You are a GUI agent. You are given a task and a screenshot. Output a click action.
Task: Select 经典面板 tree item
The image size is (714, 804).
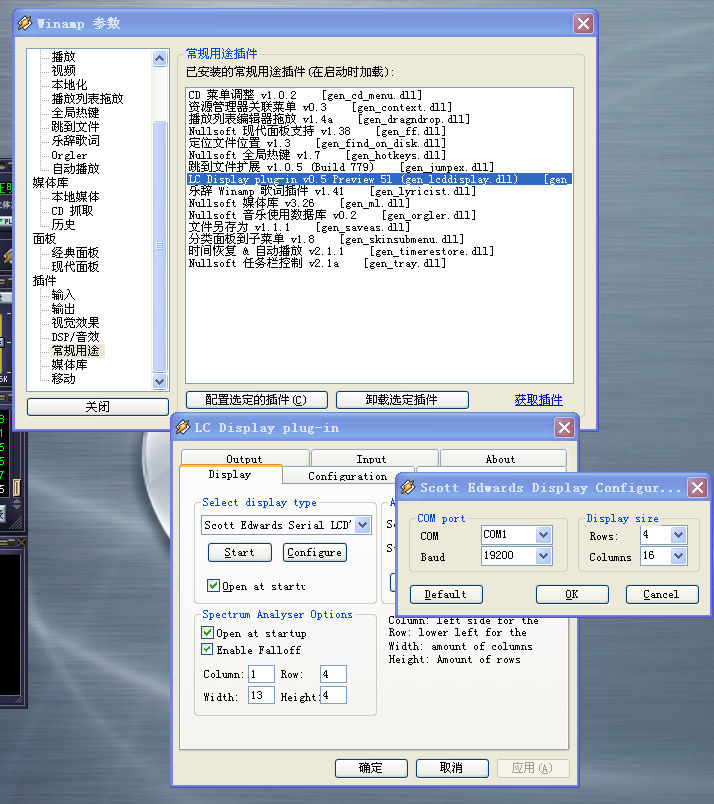[75, 253]
